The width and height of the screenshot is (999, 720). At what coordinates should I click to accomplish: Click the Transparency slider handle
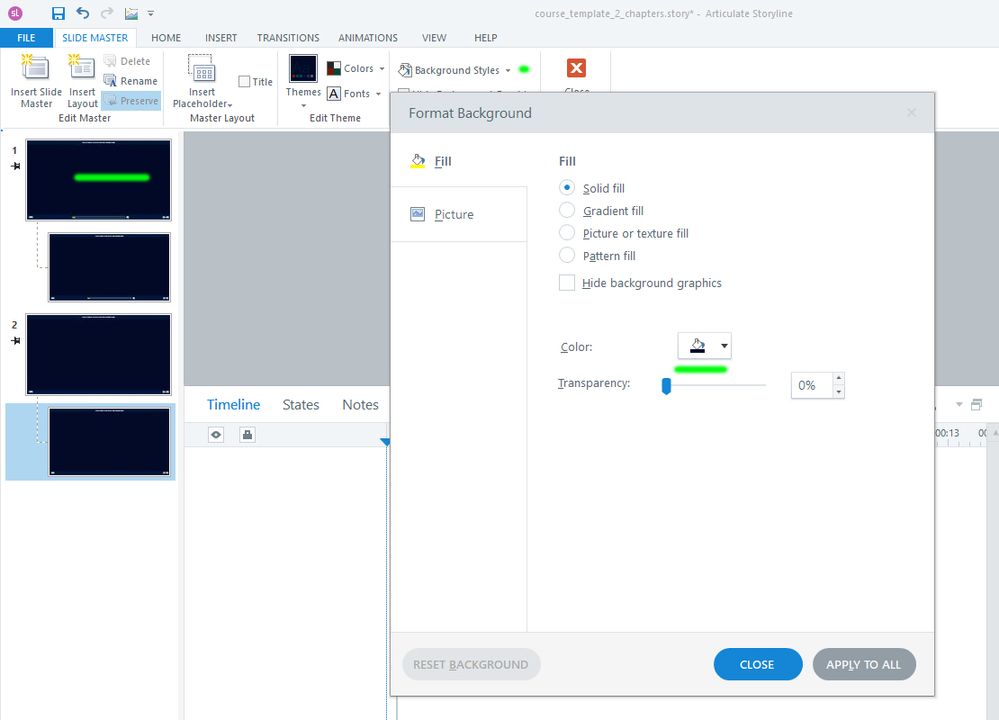[x=666, y=385]
